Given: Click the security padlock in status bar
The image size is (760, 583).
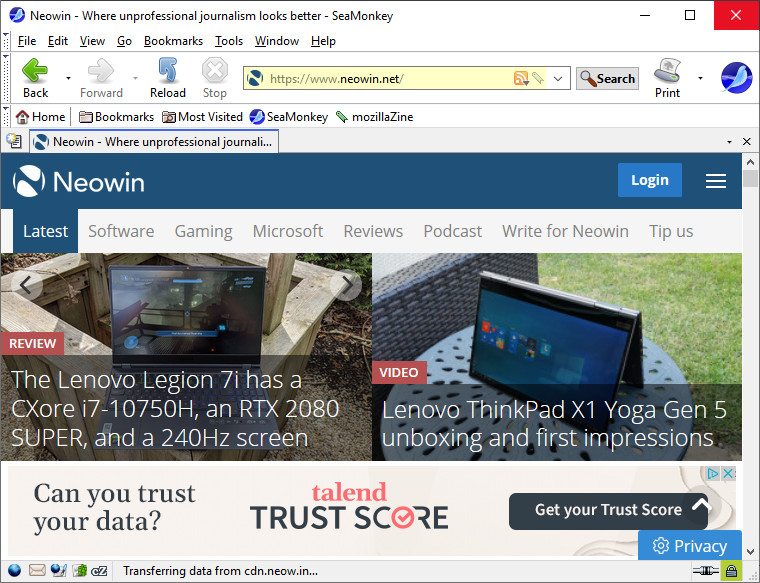Looking at the screenshot, I should click(x=731, y=571).
